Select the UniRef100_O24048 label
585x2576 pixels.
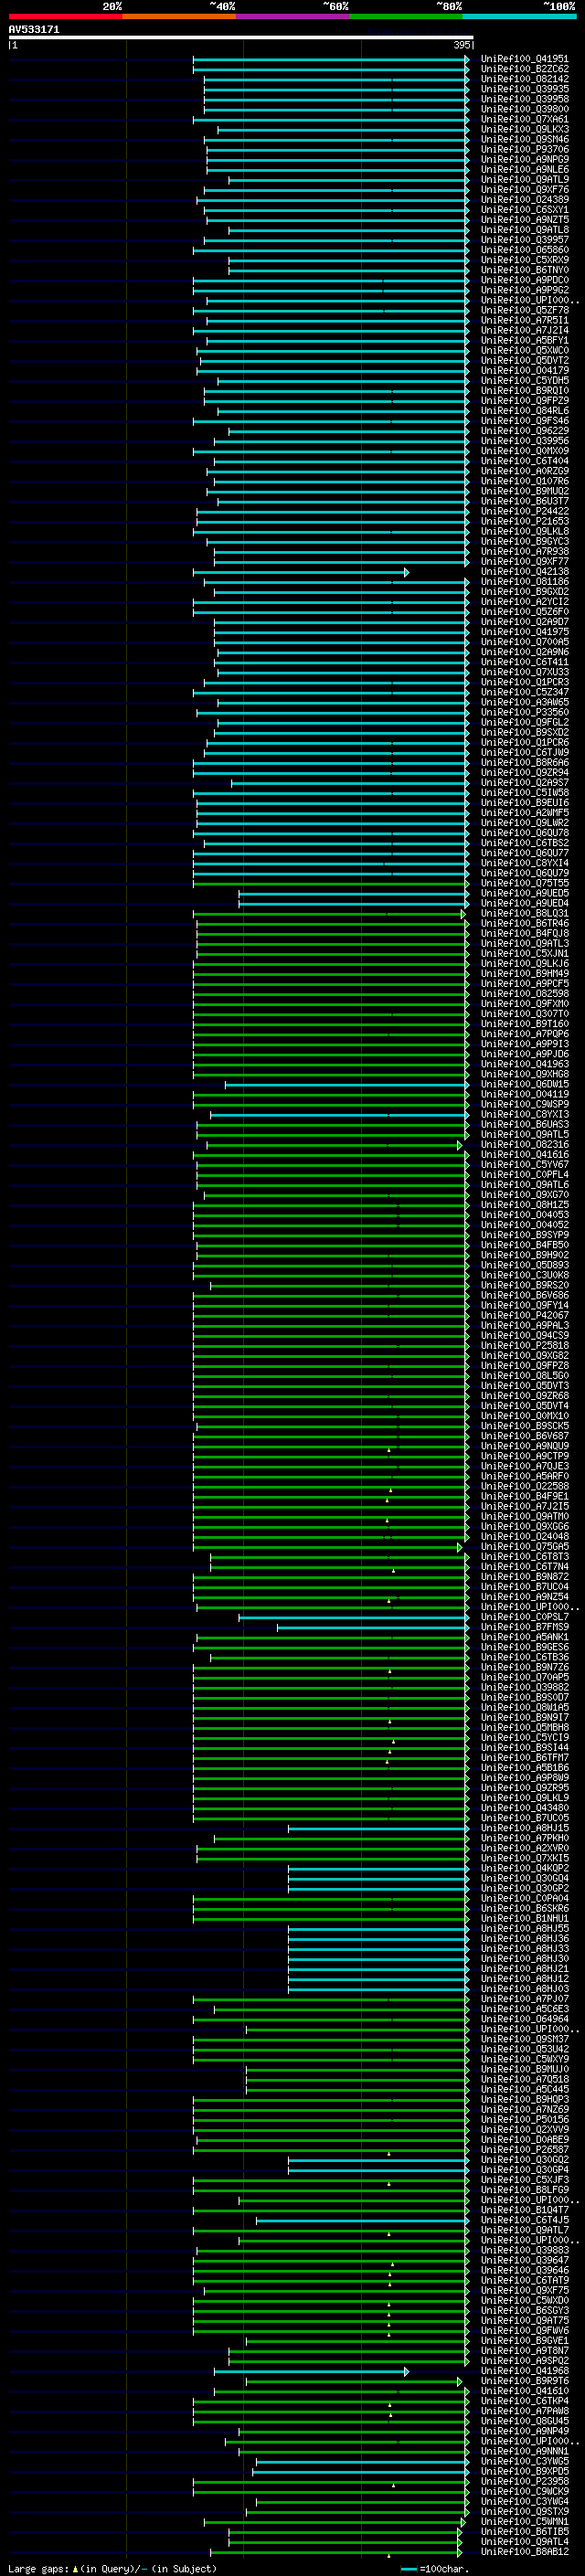(524, 1537)
